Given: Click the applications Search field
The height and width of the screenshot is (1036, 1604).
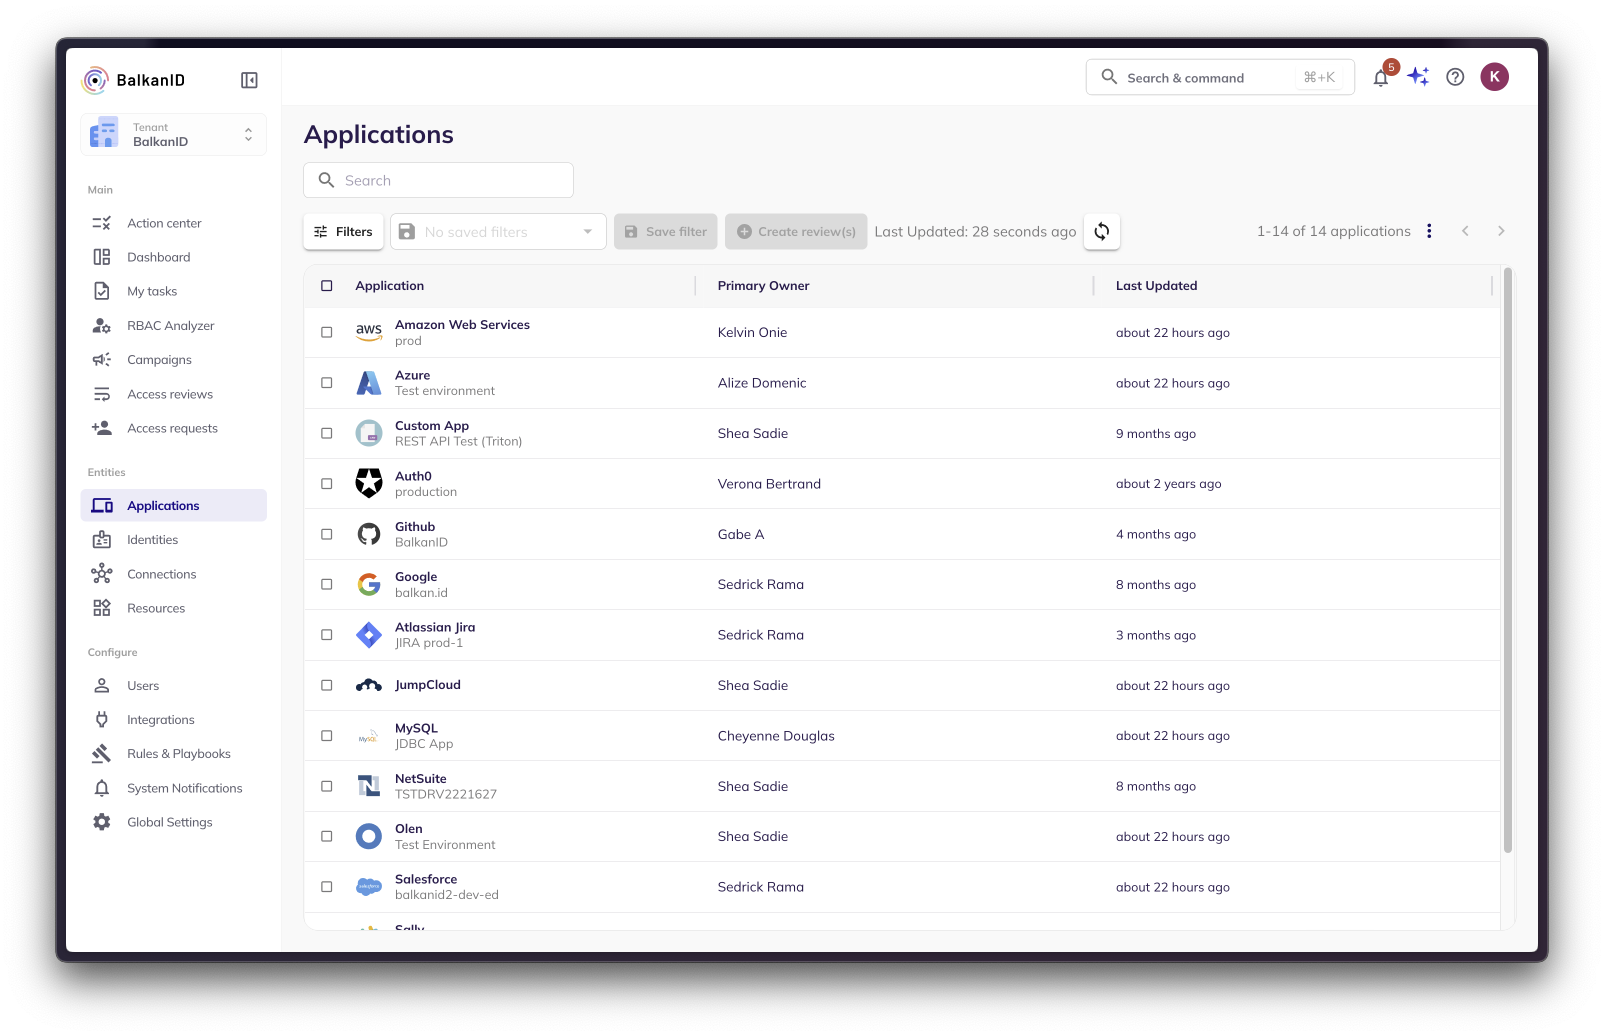Looking at the screenshot, I should coord(438,180).
